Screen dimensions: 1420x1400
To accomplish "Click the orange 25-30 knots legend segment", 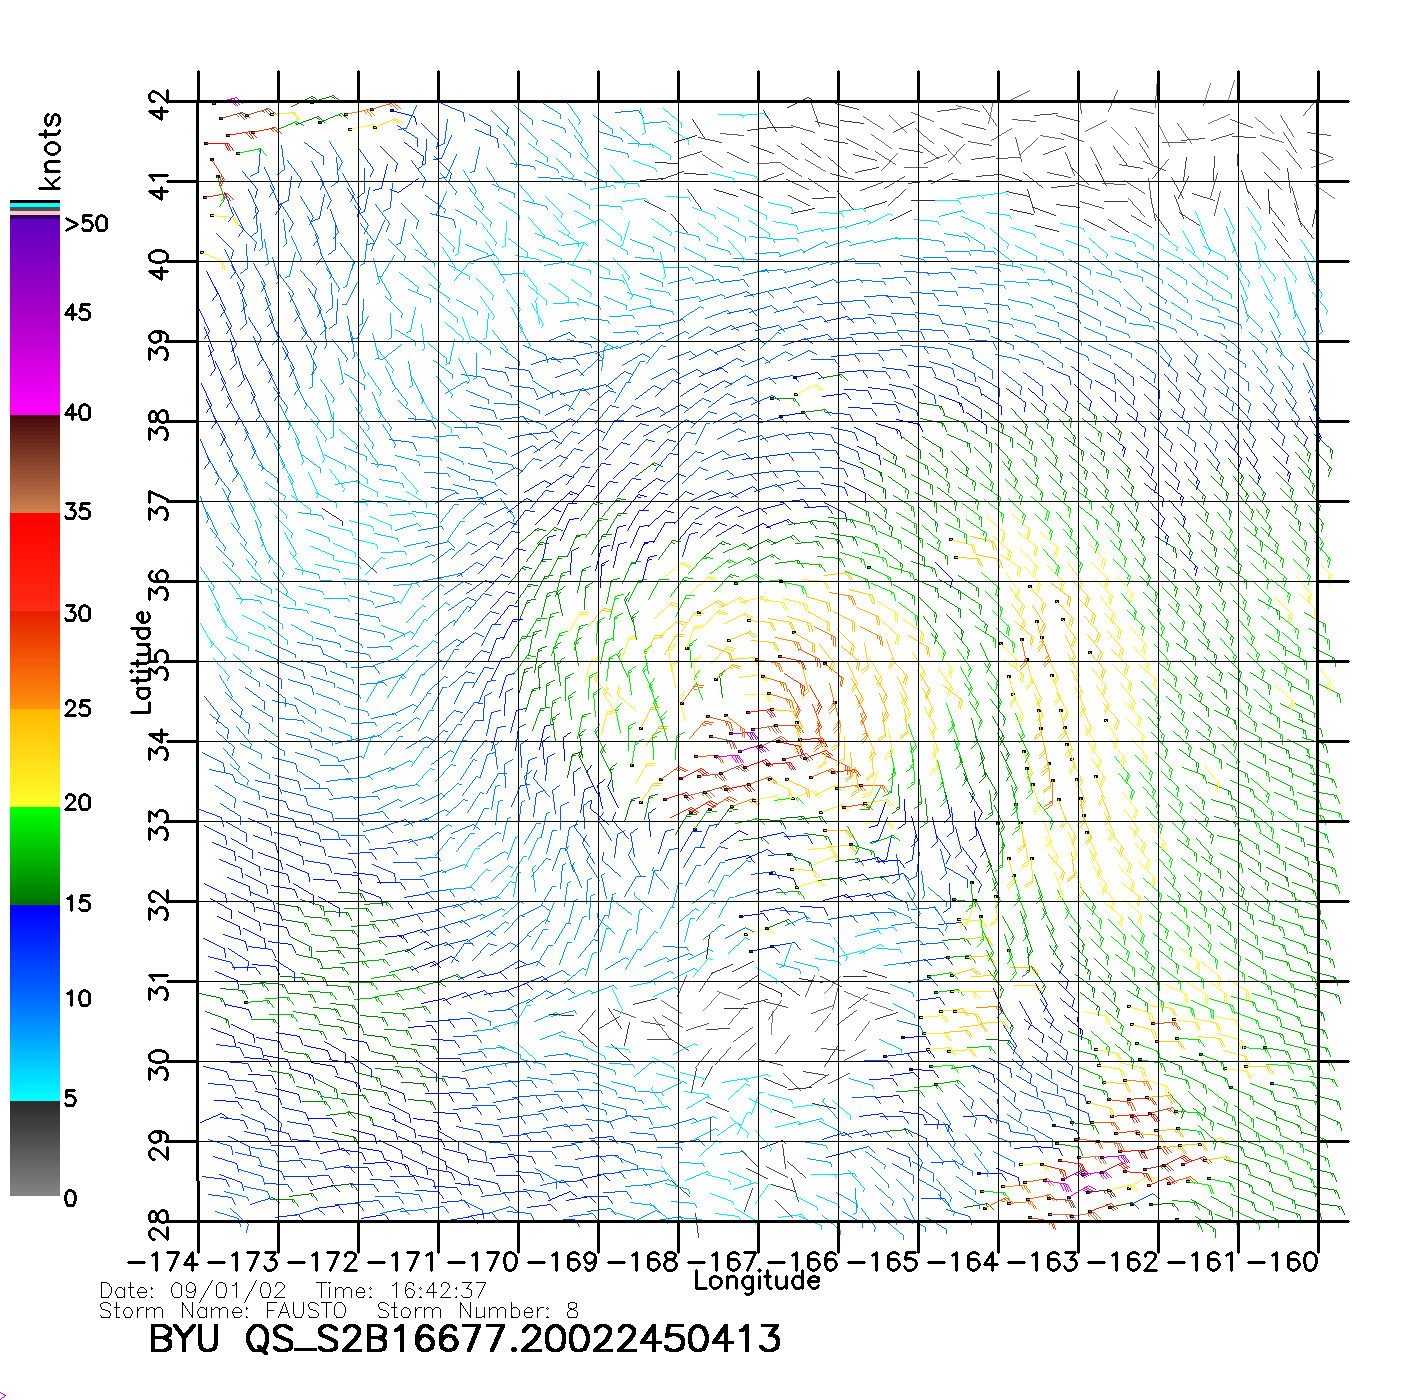I will (x=35, y=660).
